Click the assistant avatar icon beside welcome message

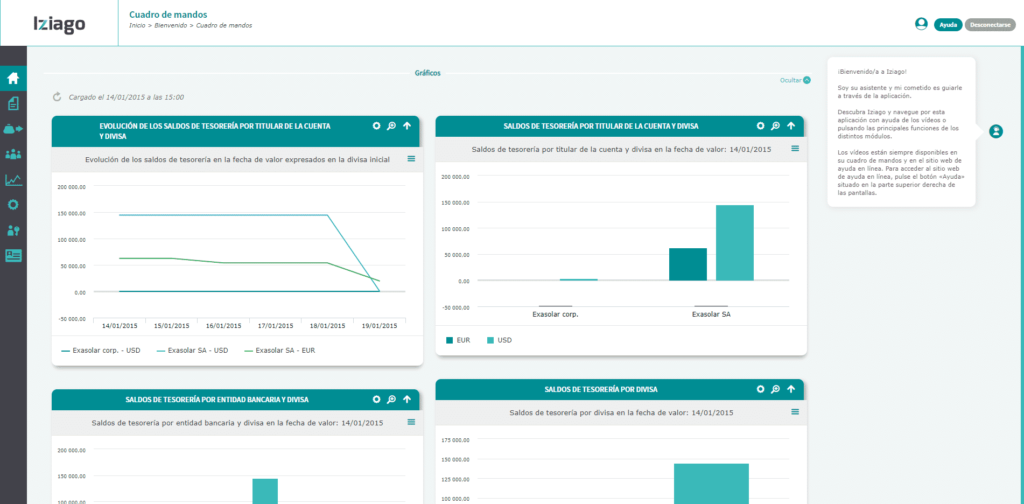[x=995, y=131]
